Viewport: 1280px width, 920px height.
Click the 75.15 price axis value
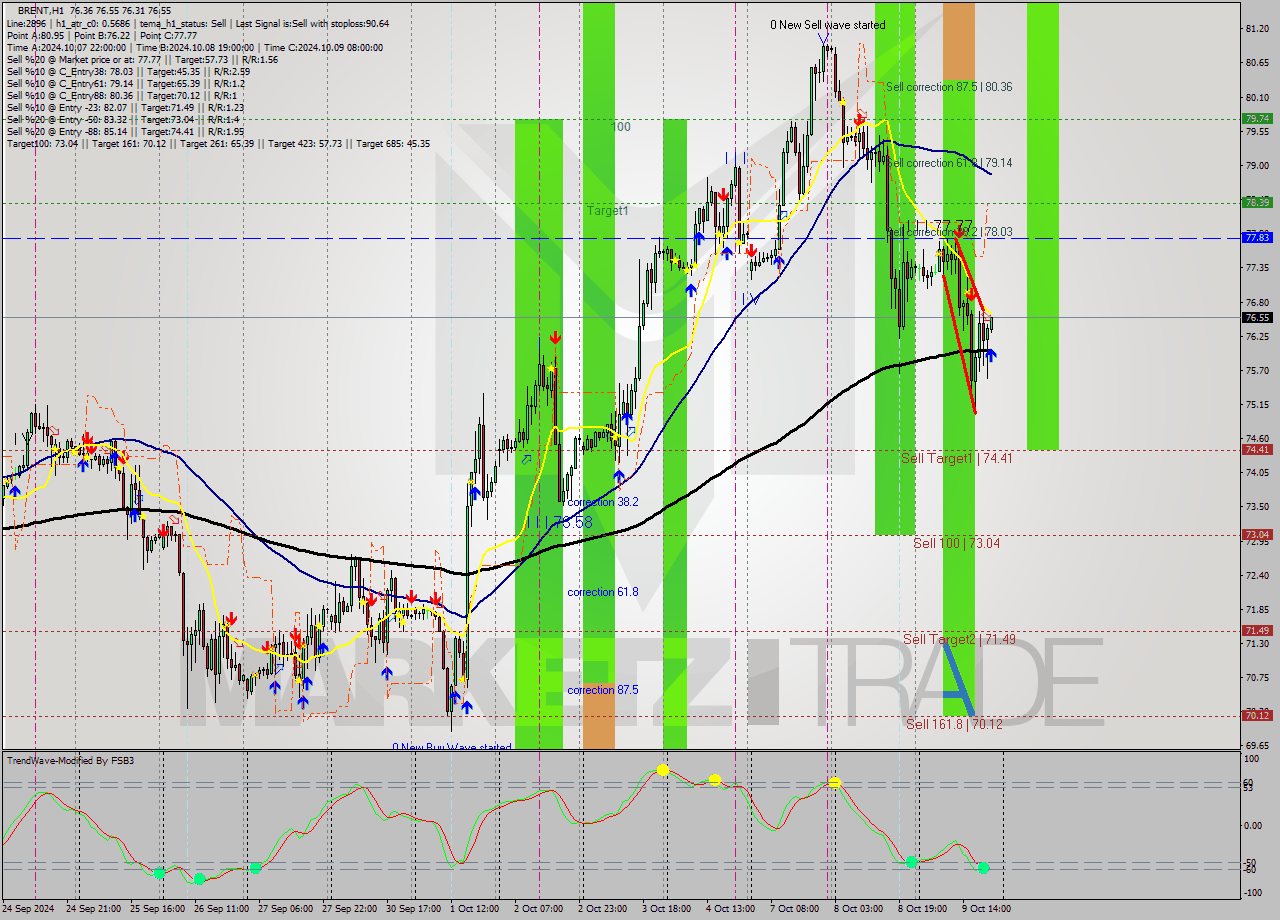pos(1257,405)
